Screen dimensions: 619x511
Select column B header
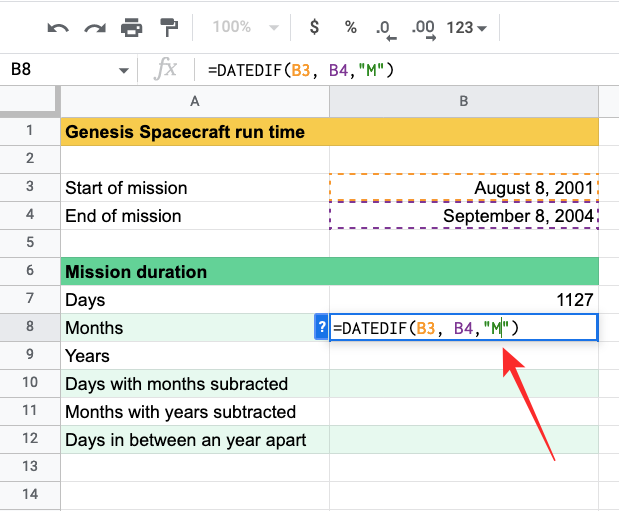click(x=464, y=100)
